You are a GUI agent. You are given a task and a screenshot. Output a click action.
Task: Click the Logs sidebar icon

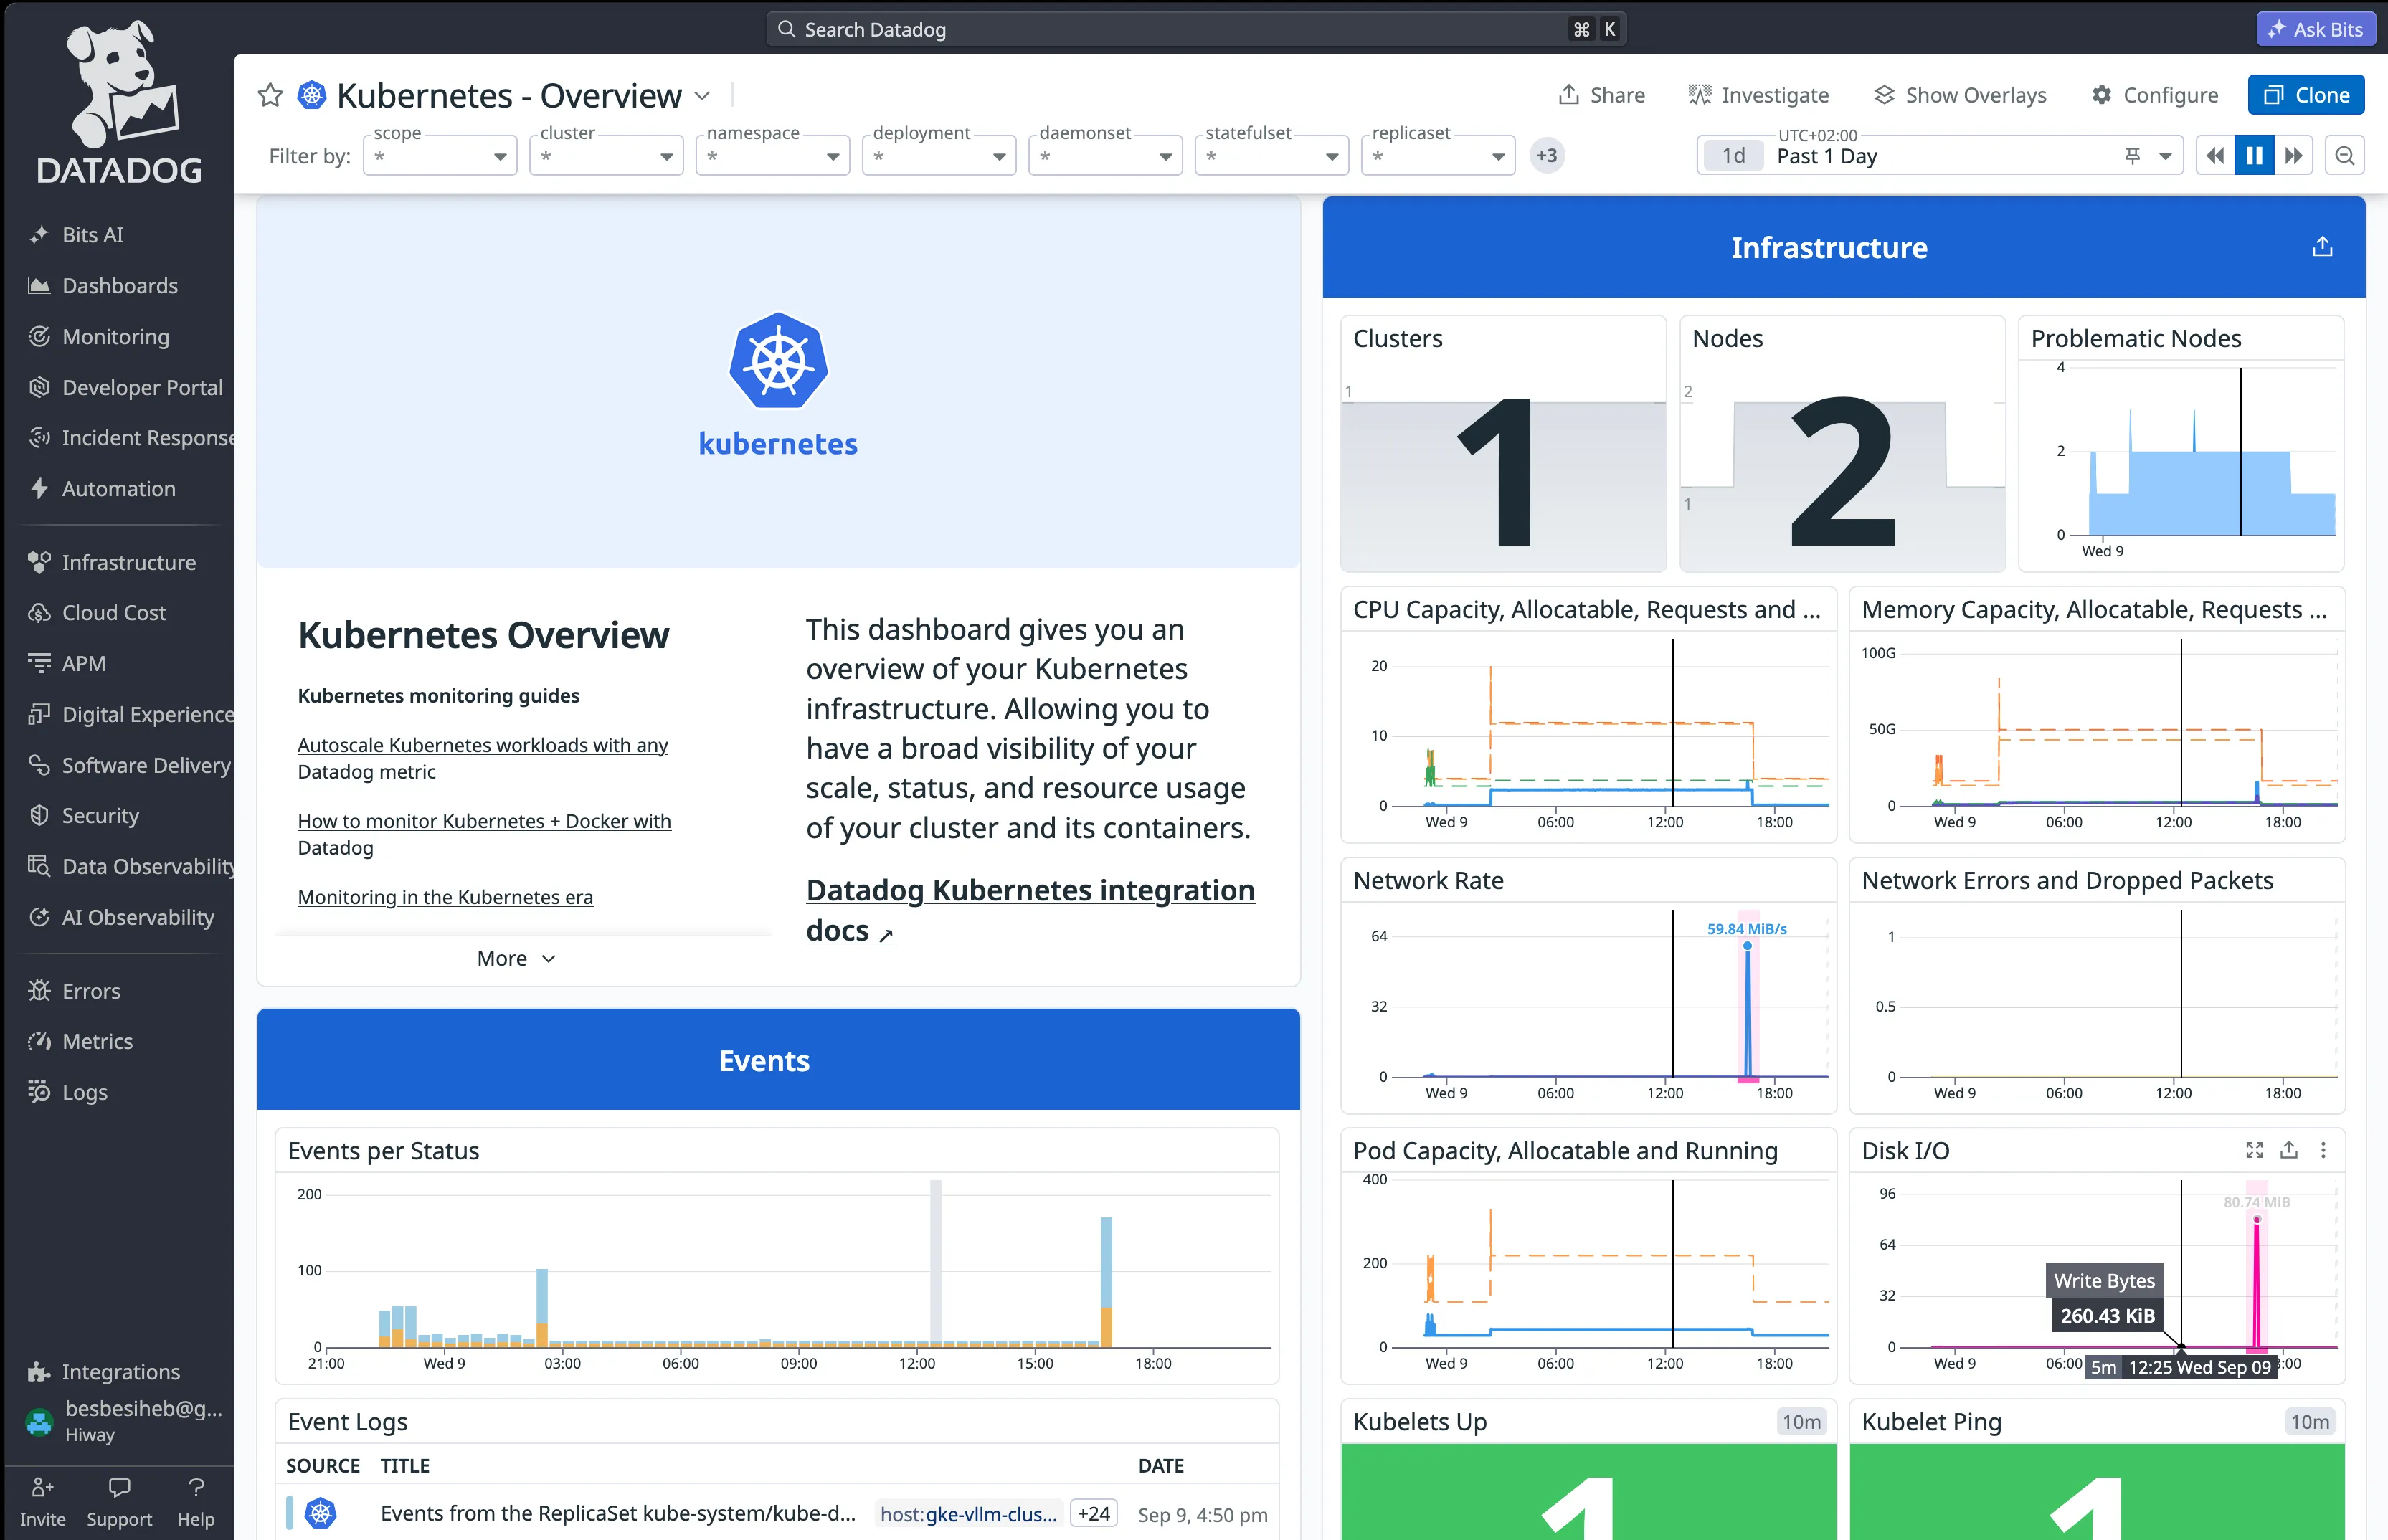[x=39, y=1092]
